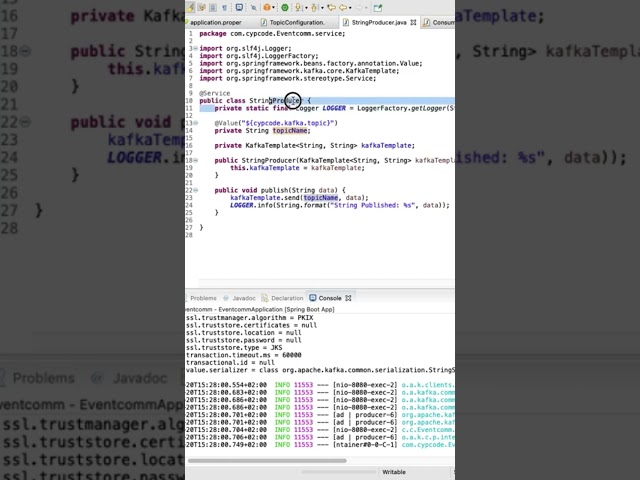Open back history dropdown arrow
Image resolution: width=640 pixels, height=480 pixels.
click(x=350, y=8)
